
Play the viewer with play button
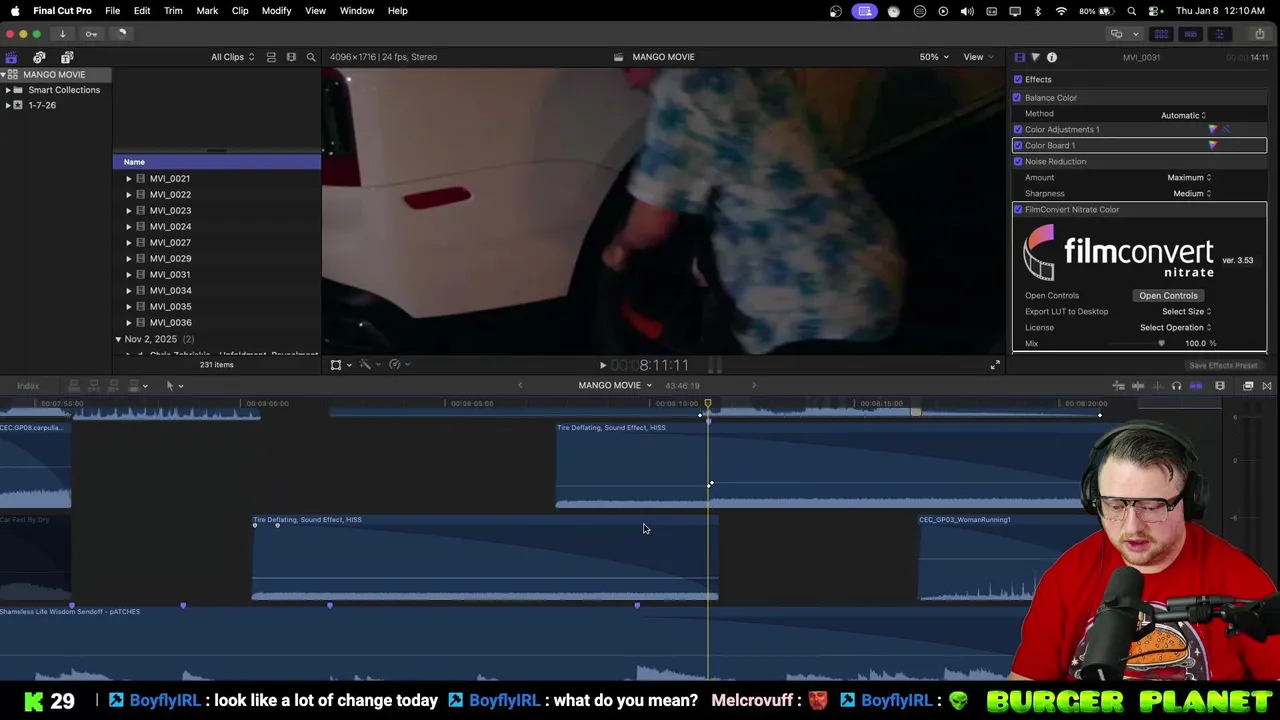click(x=602, y=366)
